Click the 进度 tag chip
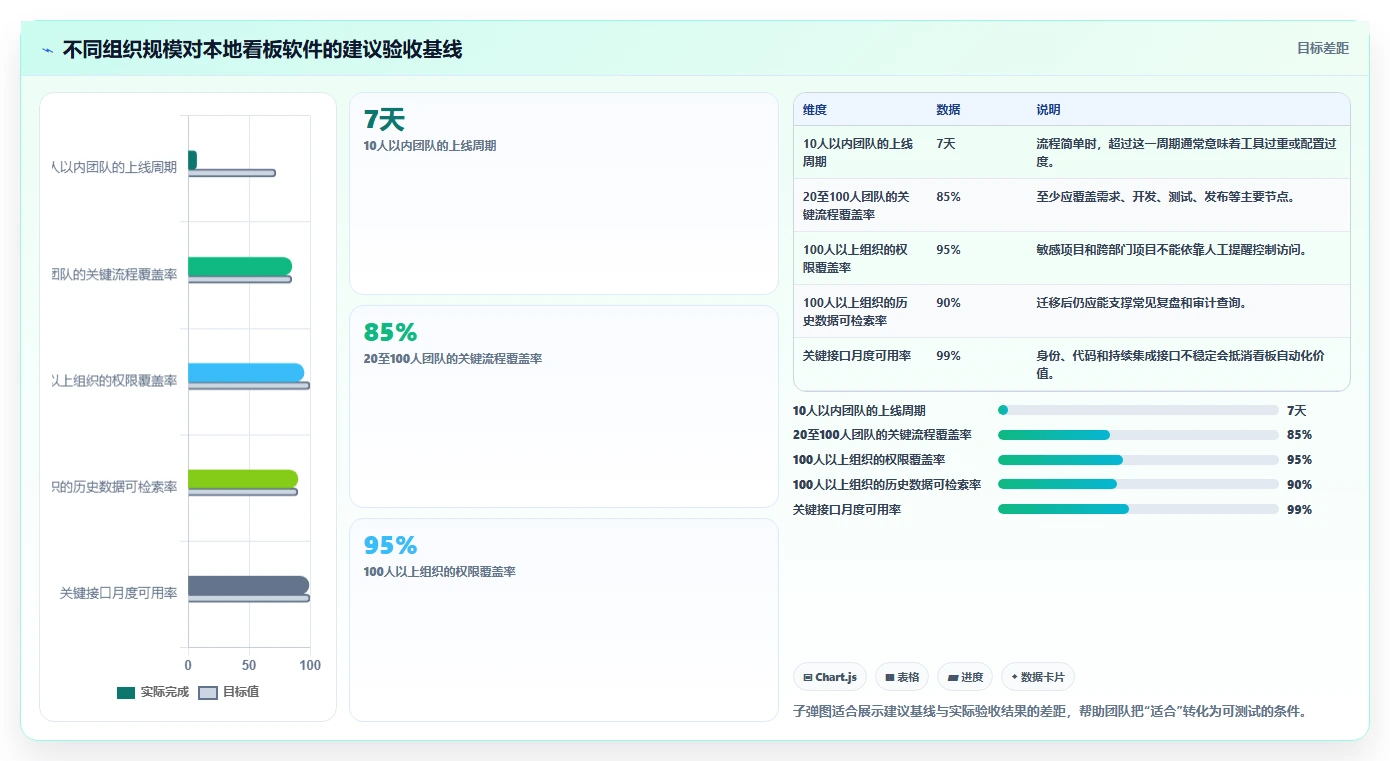 point(965,677)
